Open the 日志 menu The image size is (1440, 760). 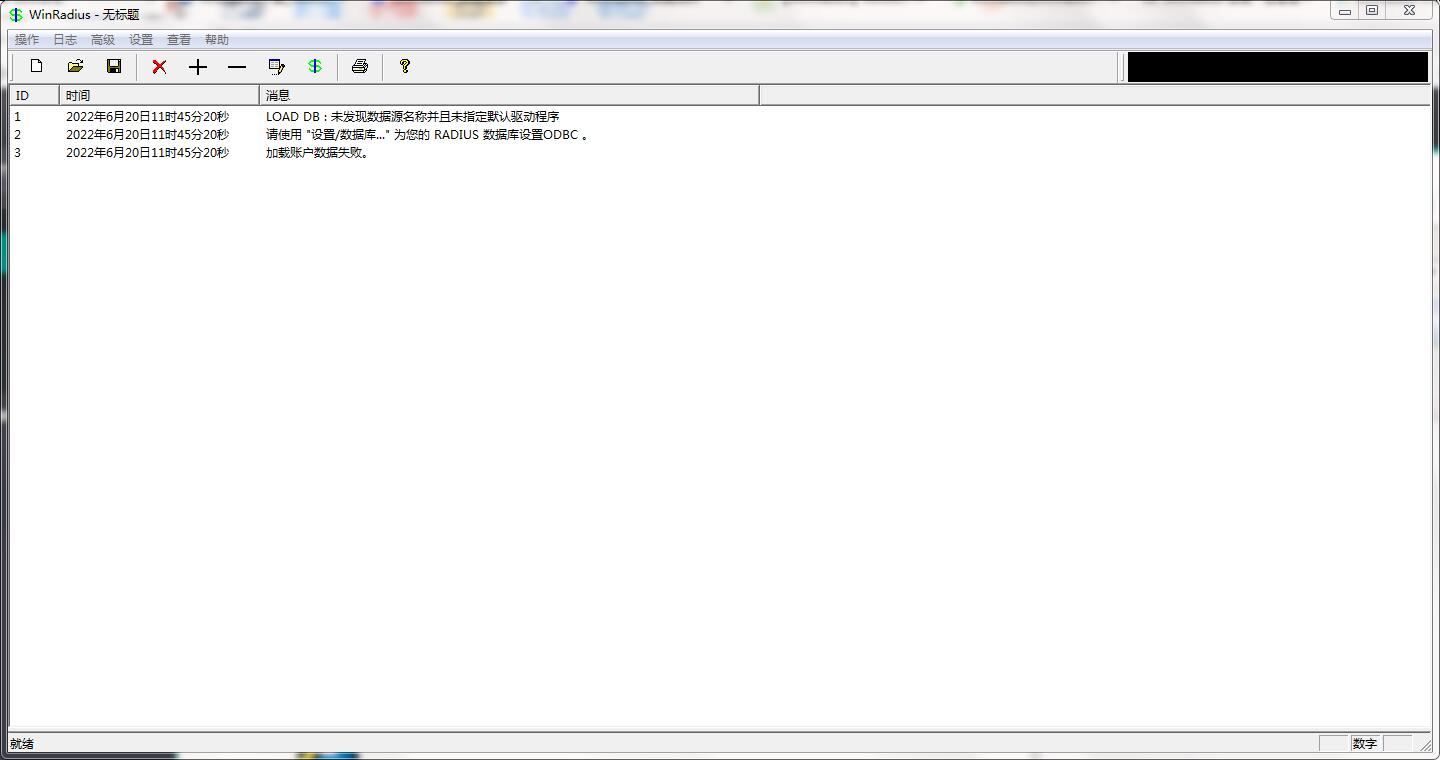coord(64,39)
